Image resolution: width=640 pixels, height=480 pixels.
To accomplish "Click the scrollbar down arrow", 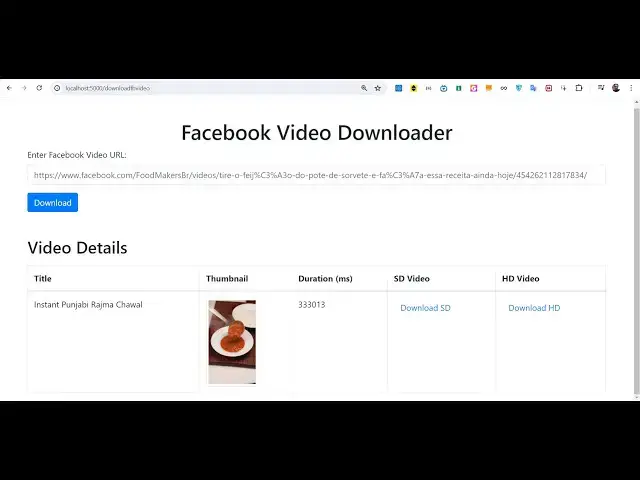I will [x=636, y=397].
